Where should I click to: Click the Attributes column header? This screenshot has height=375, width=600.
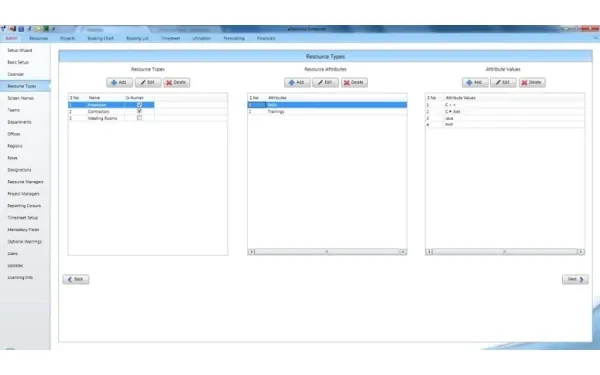pos(277,98)
